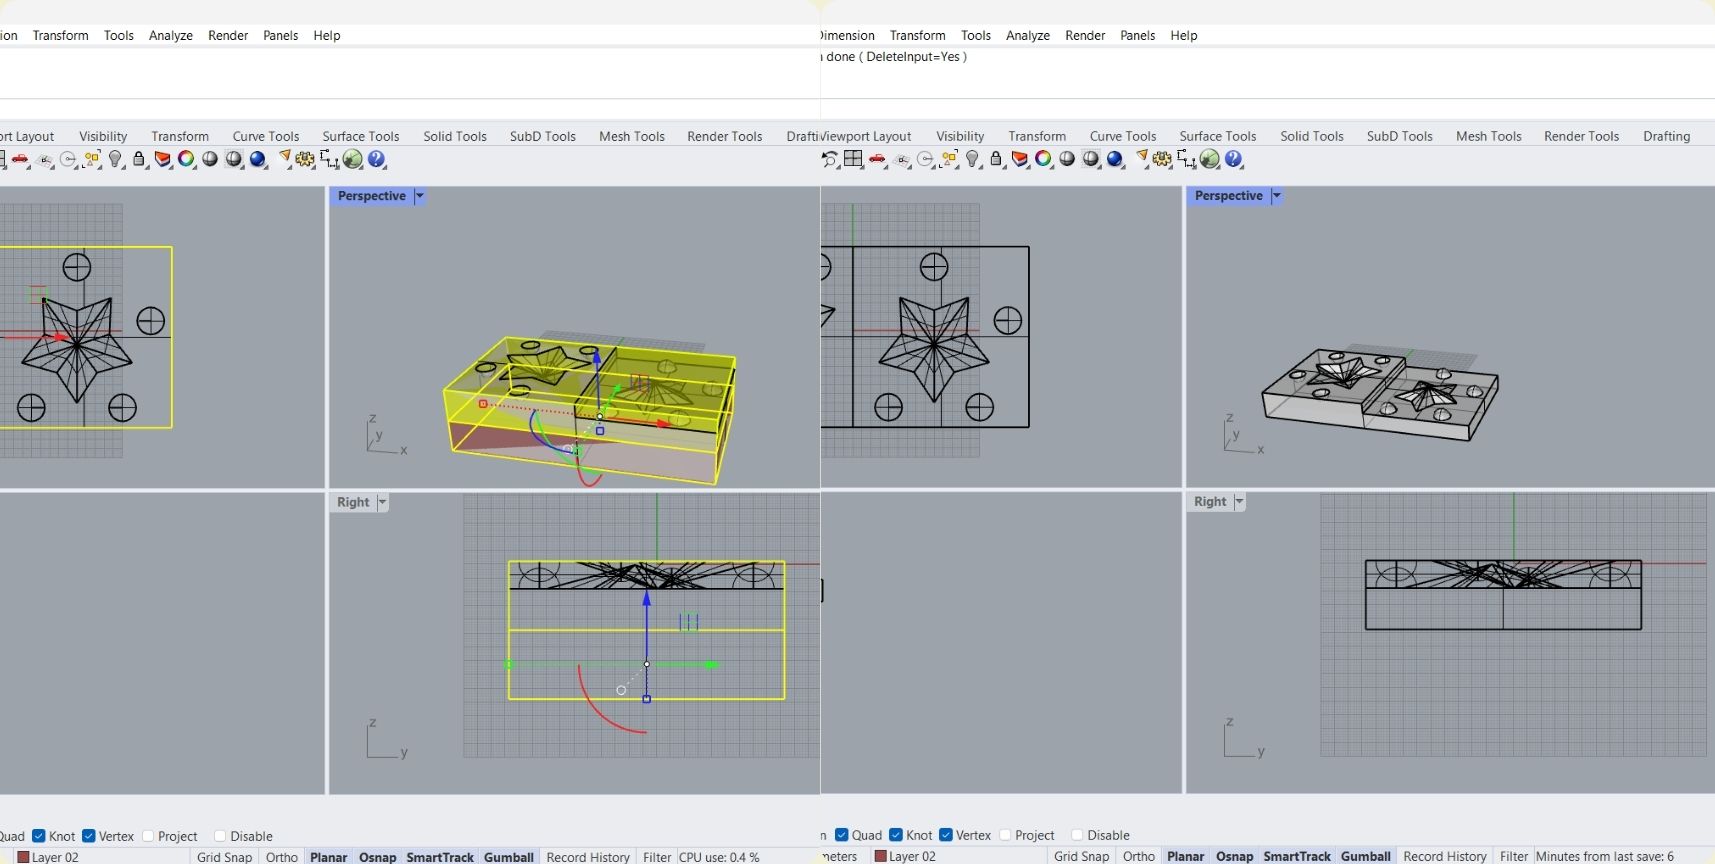Click Layer 02 color swatch in left window
The image size is (1715, 864).
coord(23,857)
